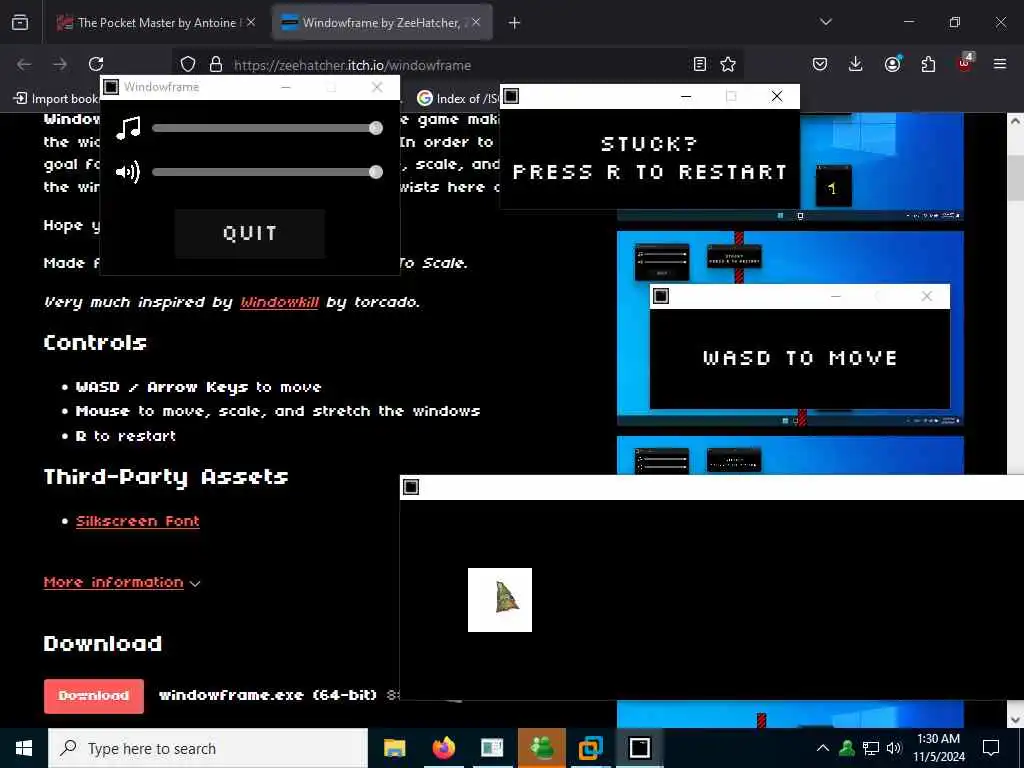Click the windowframe.exe (64-bit) filename text
1024x768 pixels.
click(268, 695)
